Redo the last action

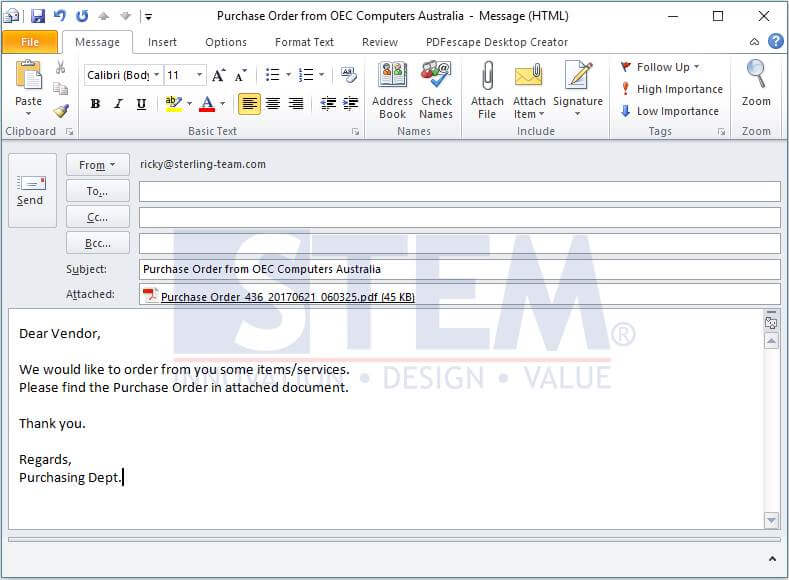(x=82, y=16)
